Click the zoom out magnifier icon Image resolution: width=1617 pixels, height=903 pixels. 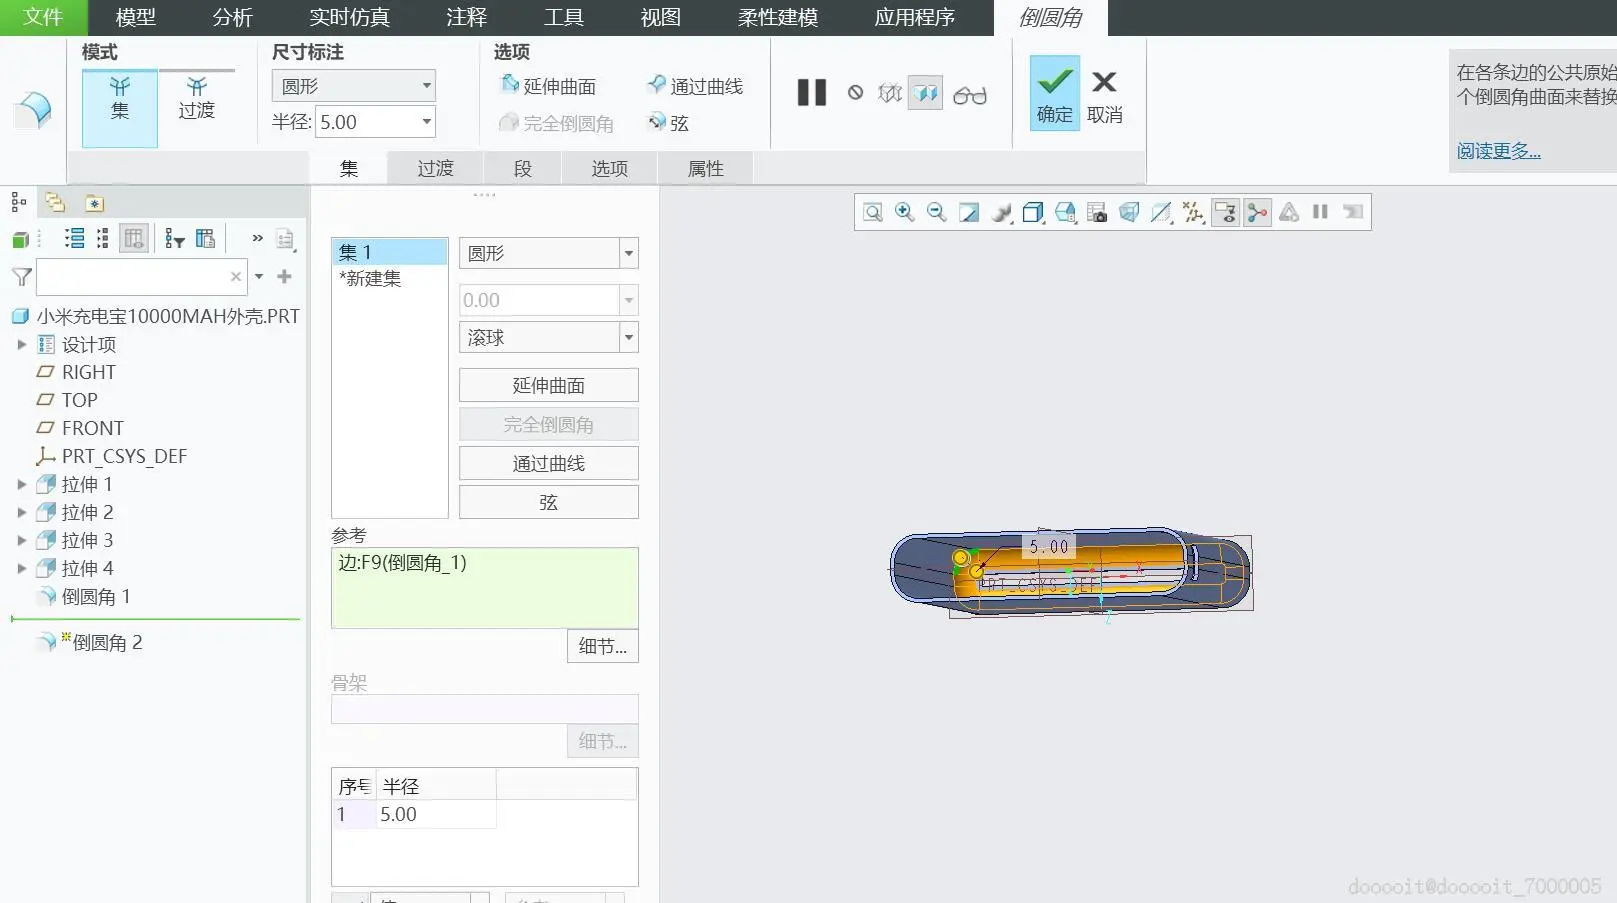tap(936, 212)
